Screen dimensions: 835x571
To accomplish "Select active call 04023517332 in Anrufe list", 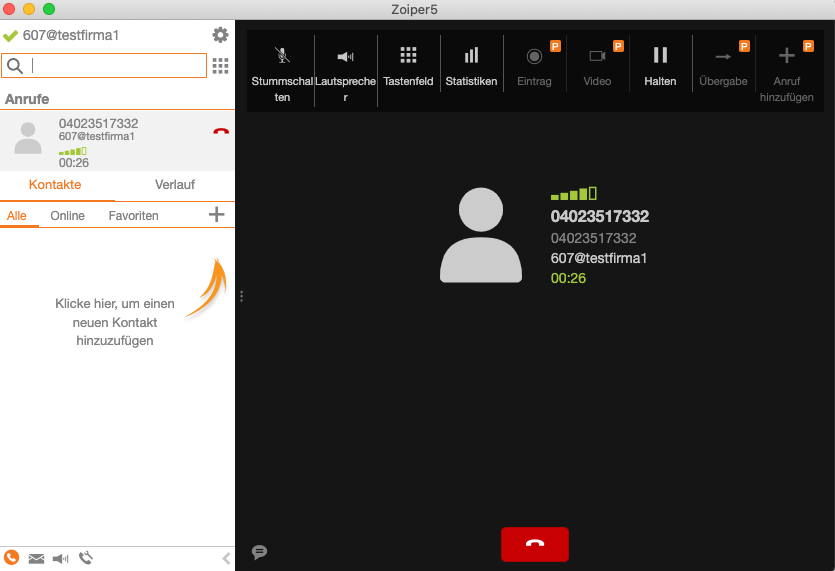I will pos(117,141).
